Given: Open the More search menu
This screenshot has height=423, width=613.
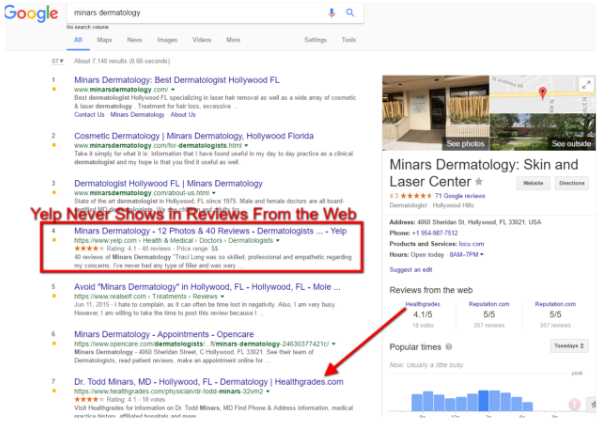Looking at the screenshot, I should tap(233, 40).
